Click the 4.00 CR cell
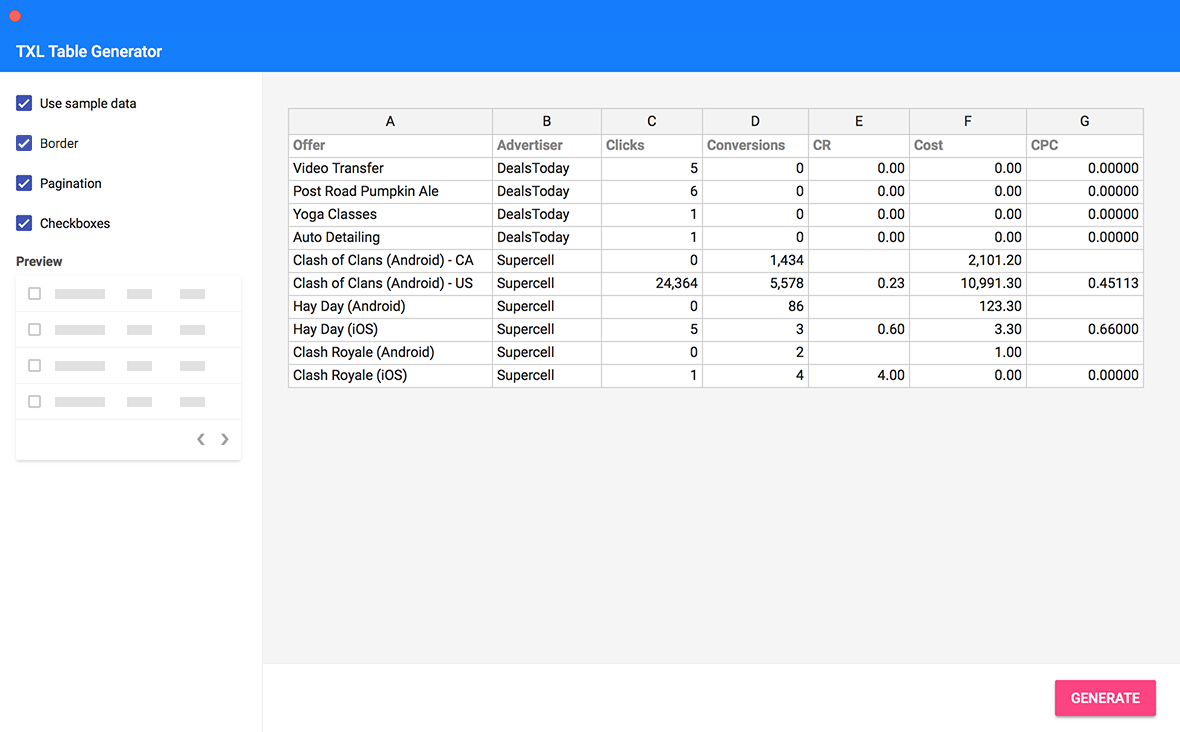Screen dimensions: 1180x732 [x=859, y=375]
